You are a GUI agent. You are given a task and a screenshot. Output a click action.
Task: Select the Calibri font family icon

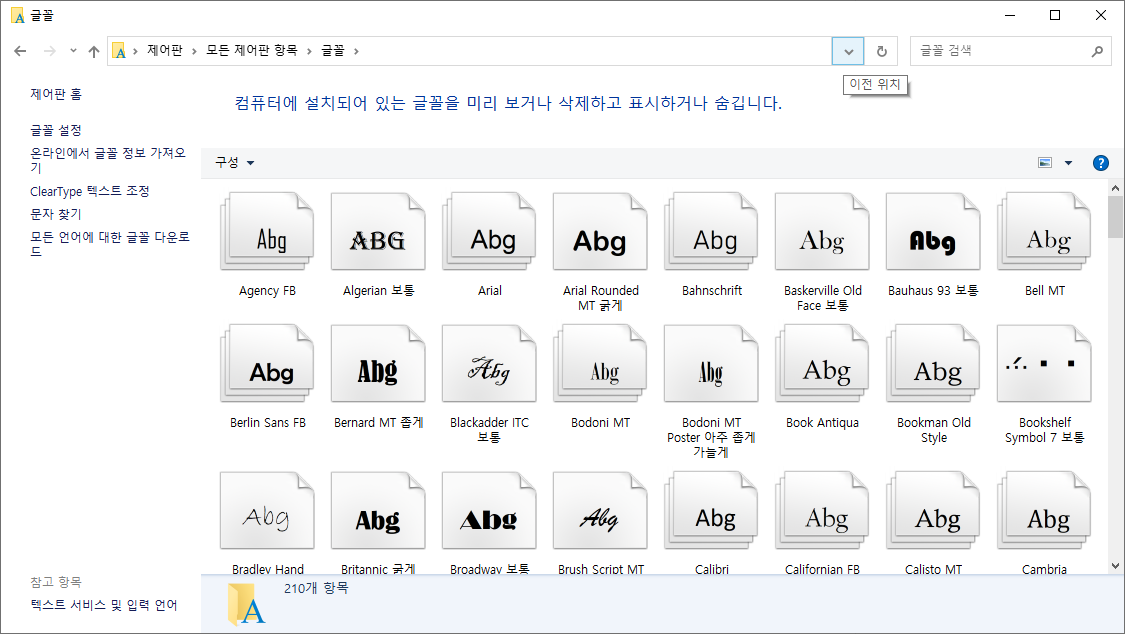712,511
